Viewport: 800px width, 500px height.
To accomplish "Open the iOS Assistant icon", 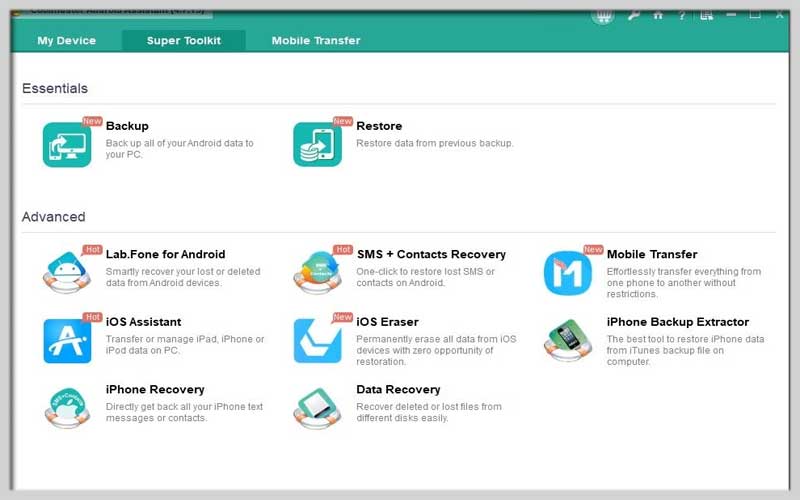I will coord(67,341).
